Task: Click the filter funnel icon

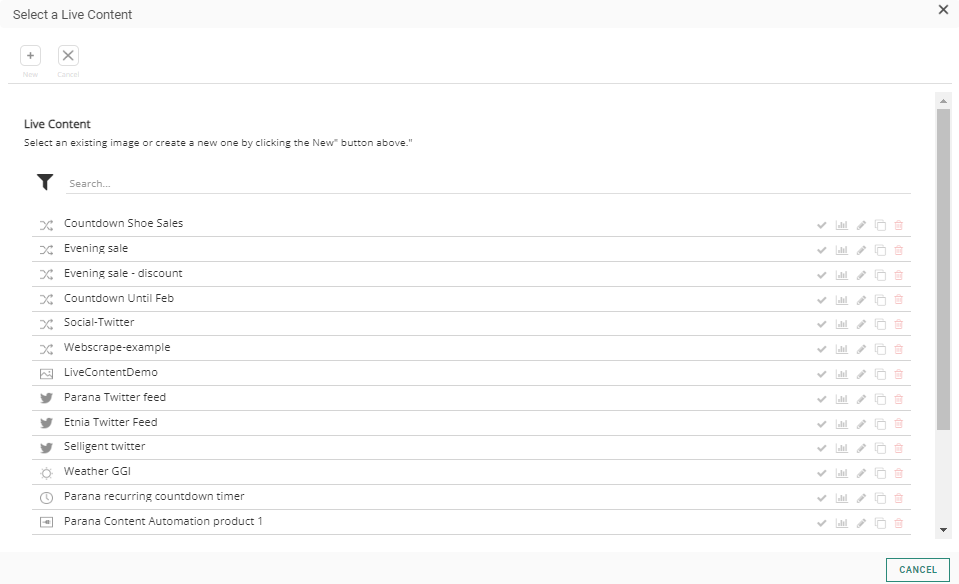Action: pyautogui.click(x=45, y=182)
